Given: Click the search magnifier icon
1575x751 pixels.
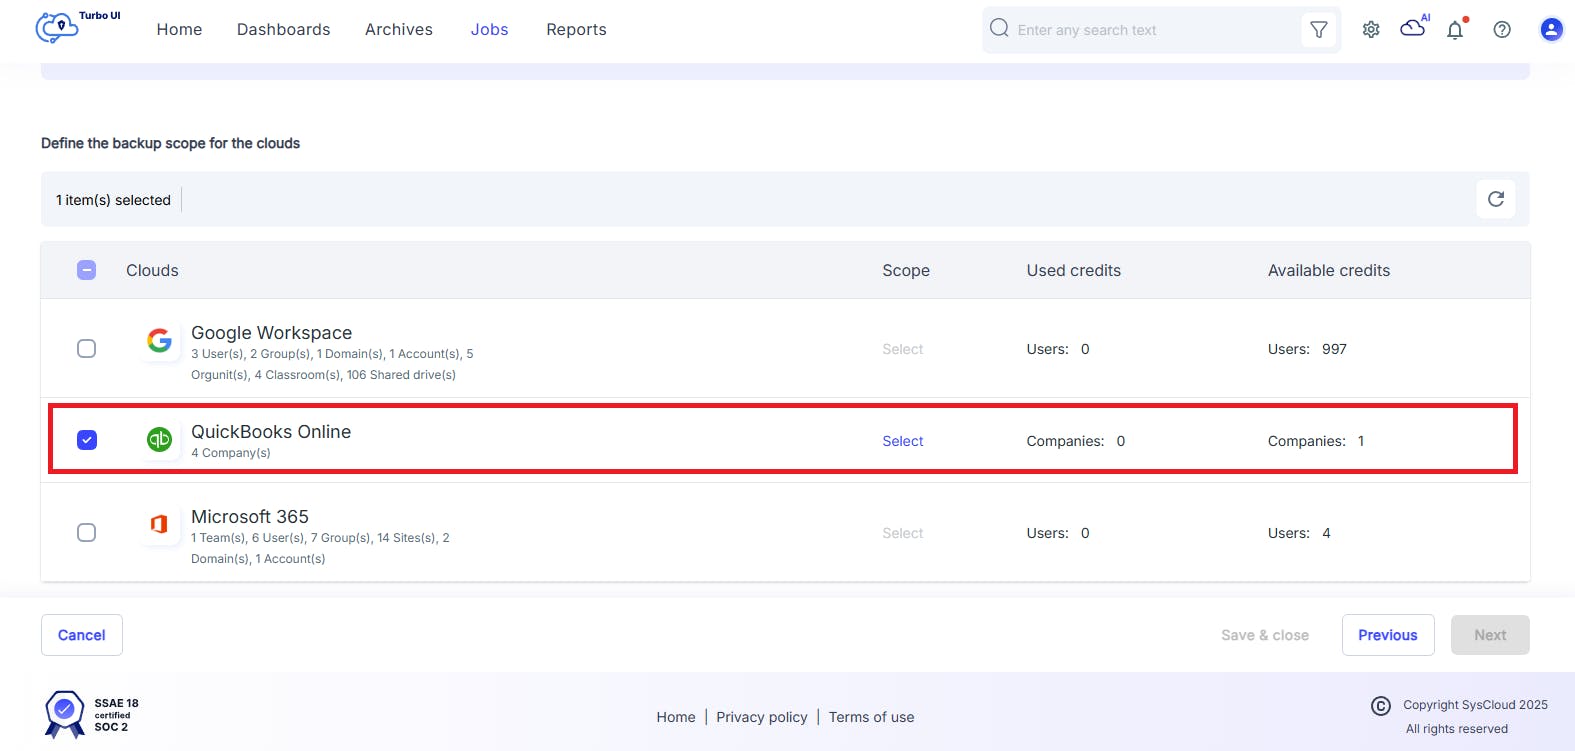Looking at the screenshot, I should [x=999, y=28].
